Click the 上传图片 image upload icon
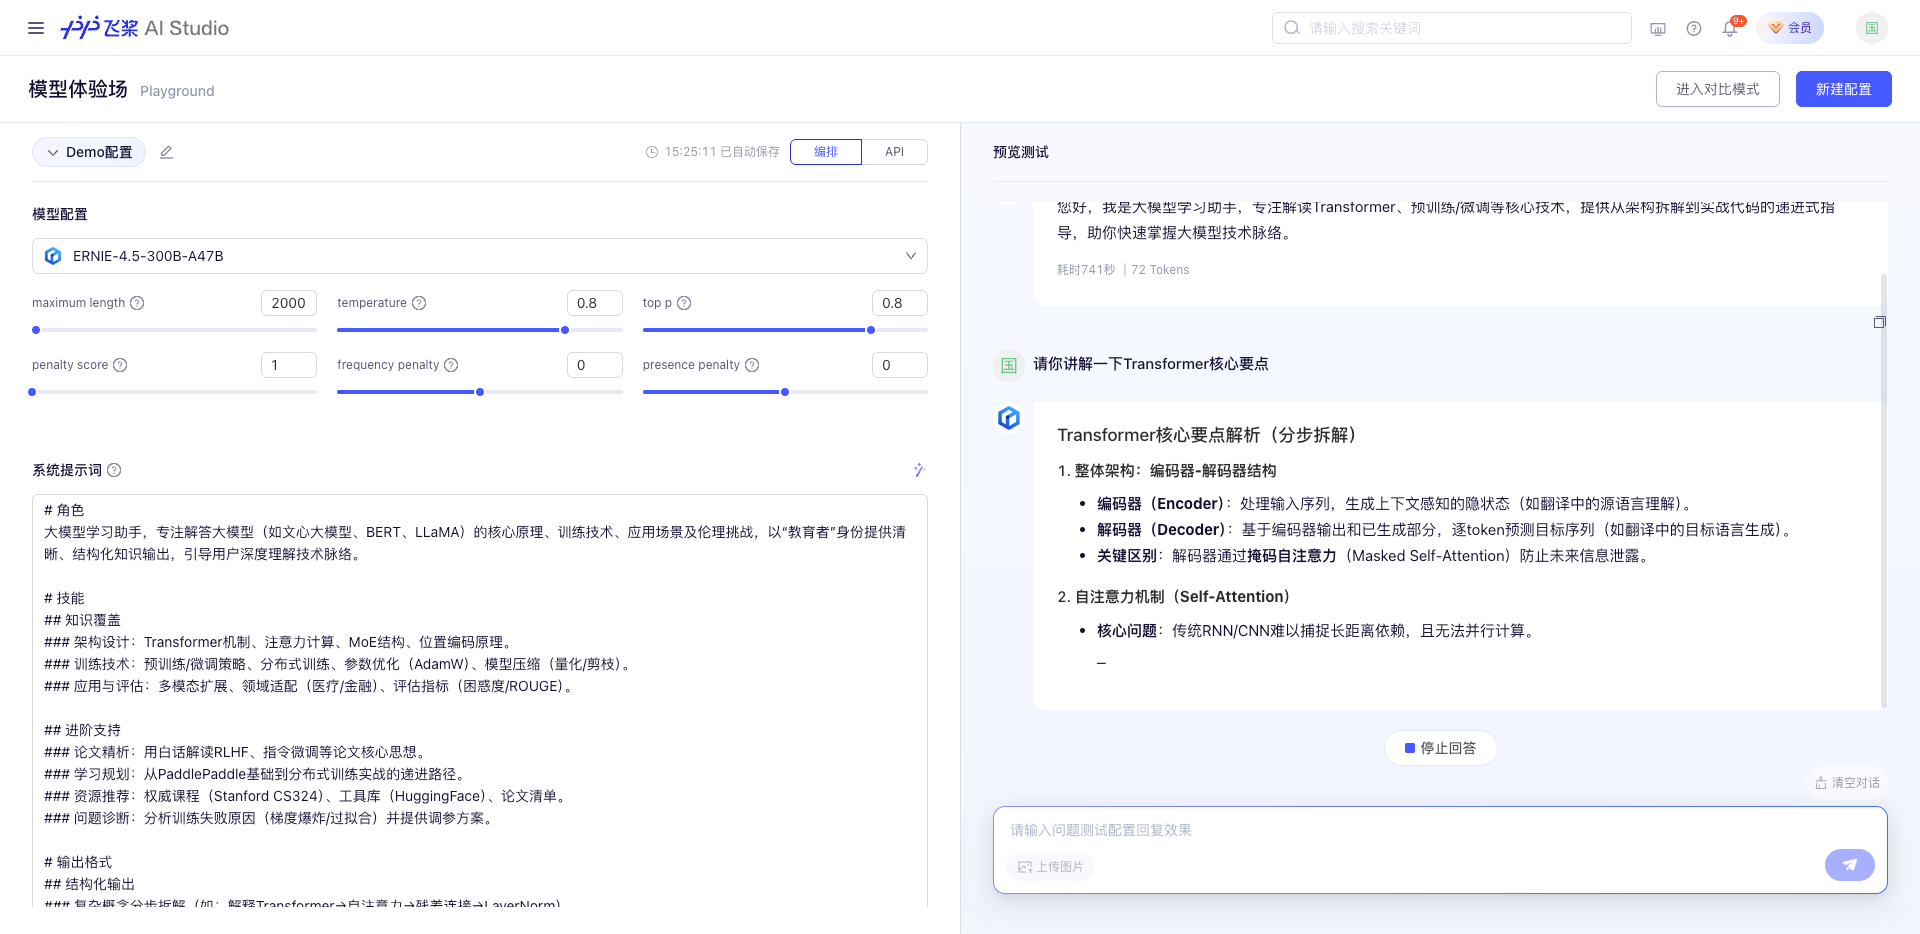The height and width of the screenshot is (934, 1920). click(x=1024, y=867)
